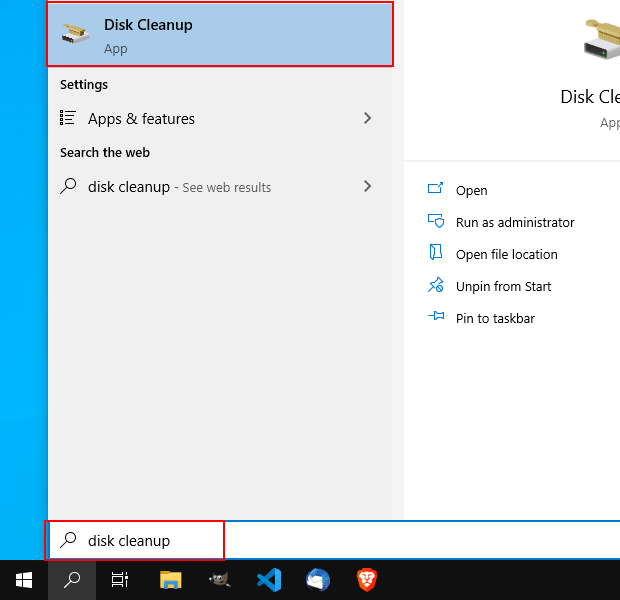Click the Pin to taskbar pin icon
Screen dimensions: 620x600
pyautogui.click(x=436, y=316)
